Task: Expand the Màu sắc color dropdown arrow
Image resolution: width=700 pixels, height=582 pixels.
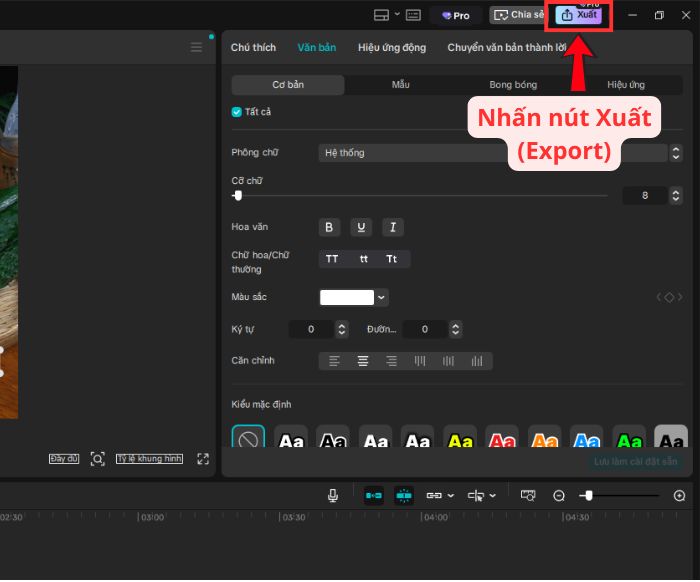Action: click(x=382, y=297)
